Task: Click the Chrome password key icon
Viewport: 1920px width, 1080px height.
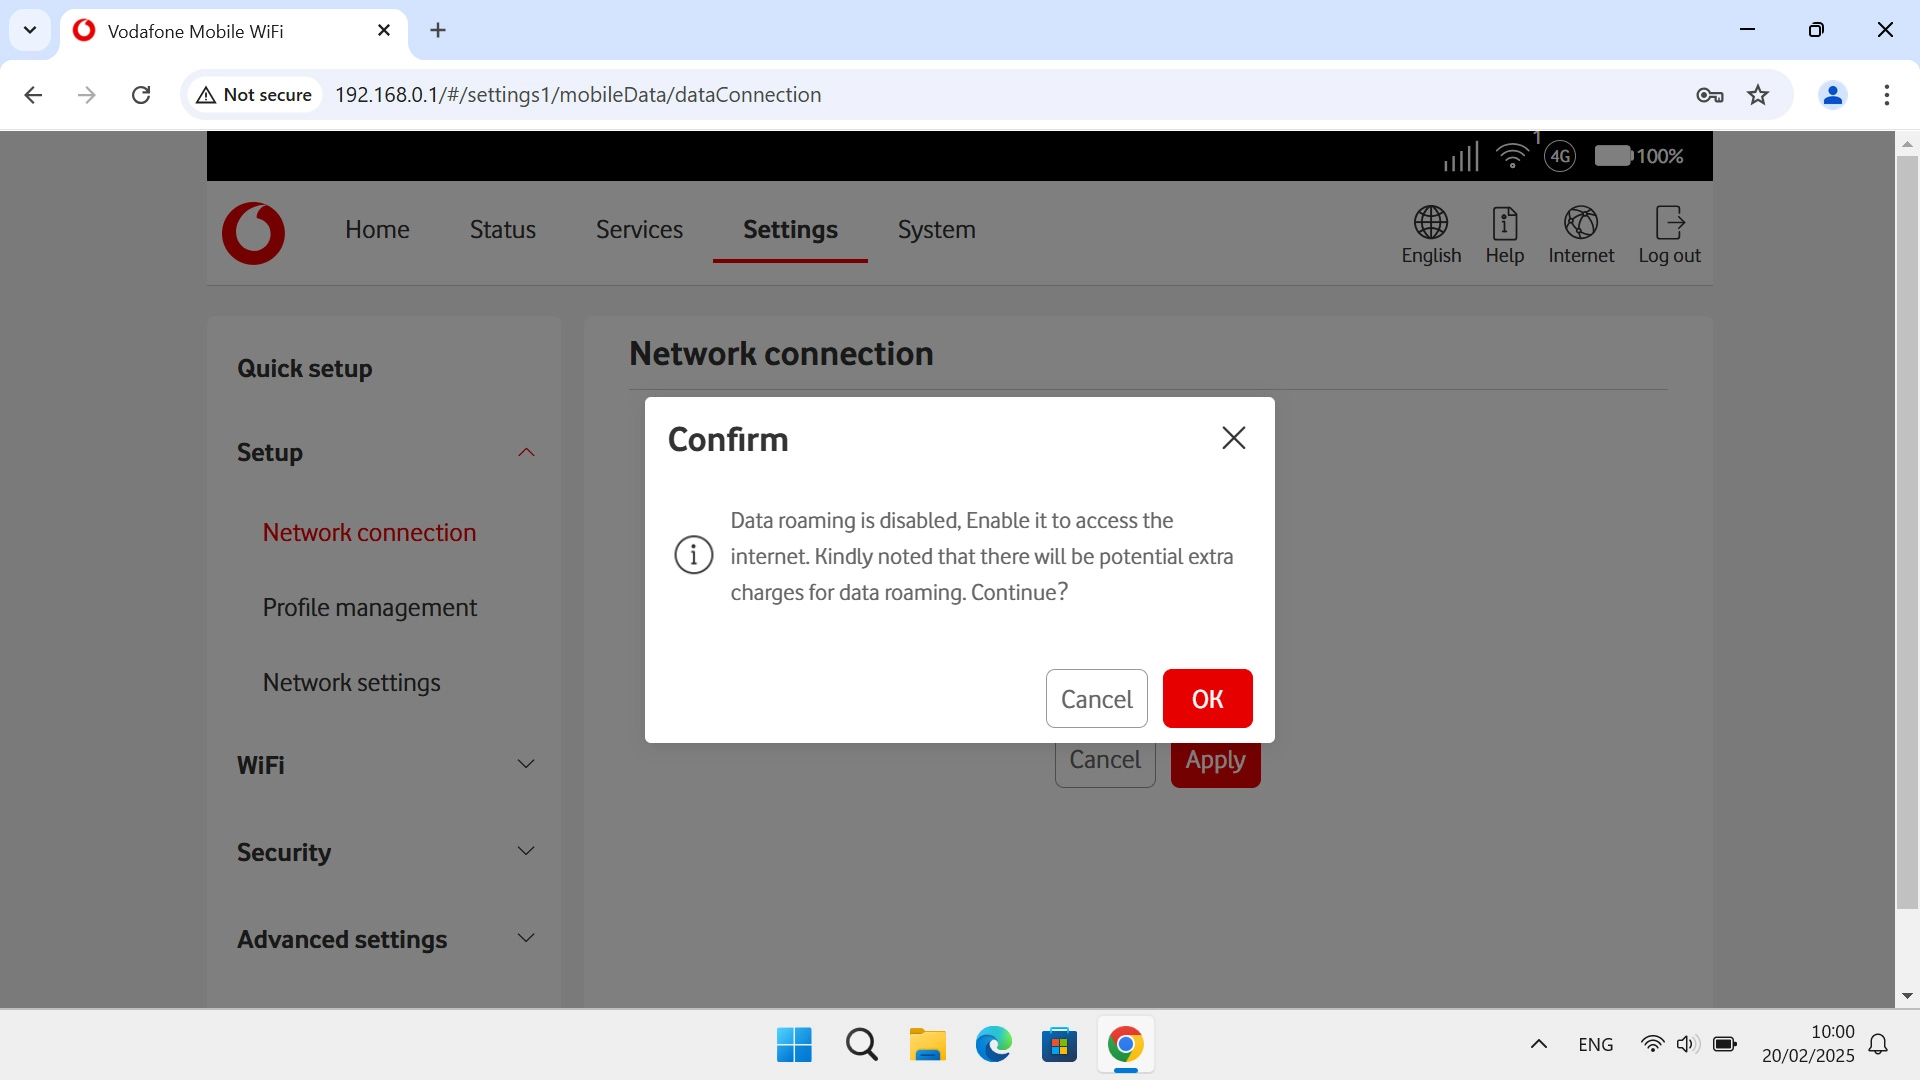Action: pyautogui.click(x=1709, y=95)
